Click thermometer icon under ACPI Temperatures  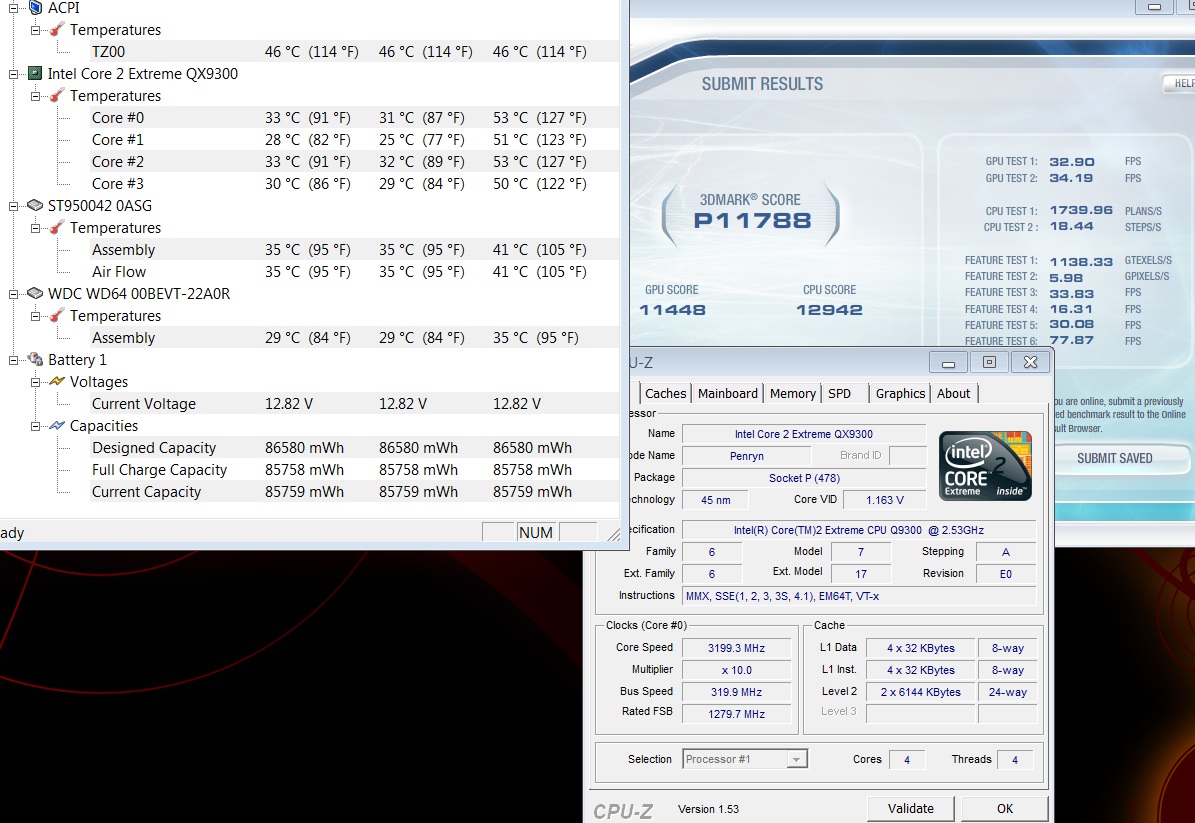(56, 30)
